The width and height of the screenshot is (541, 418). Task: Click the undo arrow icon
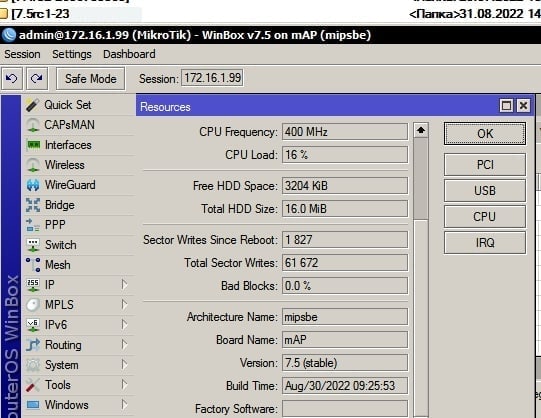[x=12, y=79]
